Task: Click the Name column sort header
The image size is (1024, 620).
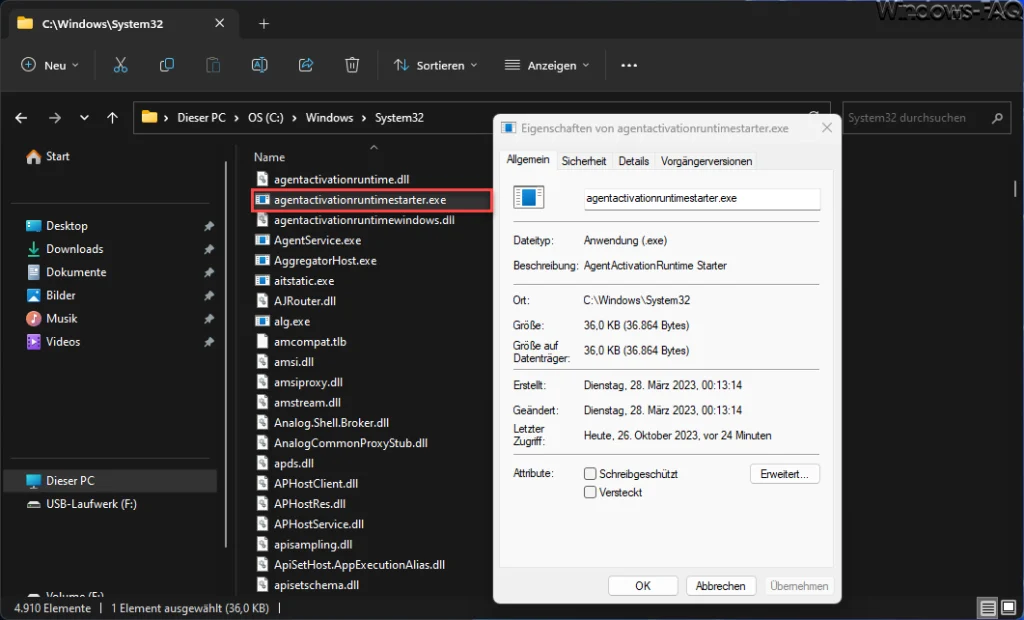Action: click(269, 157)
